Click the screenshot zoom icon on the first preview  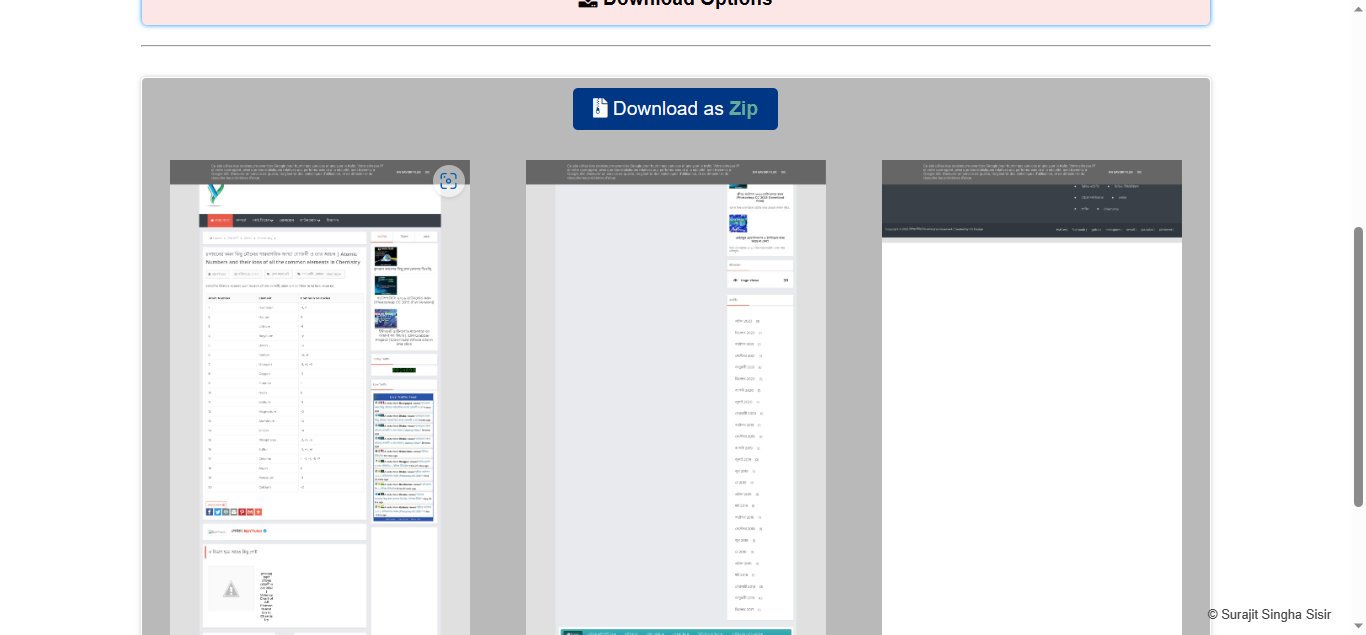point(449,180)
